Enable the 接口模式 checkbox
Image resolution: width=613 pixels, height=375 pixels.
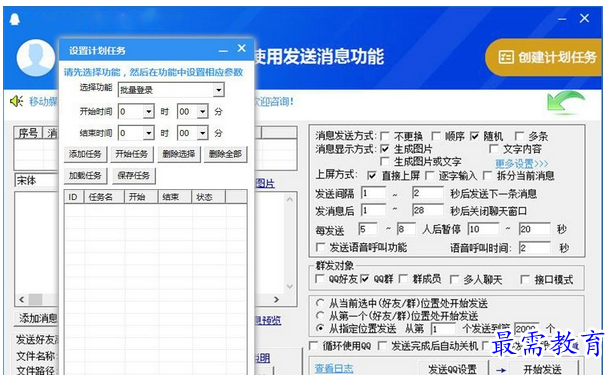click(525, 280)
